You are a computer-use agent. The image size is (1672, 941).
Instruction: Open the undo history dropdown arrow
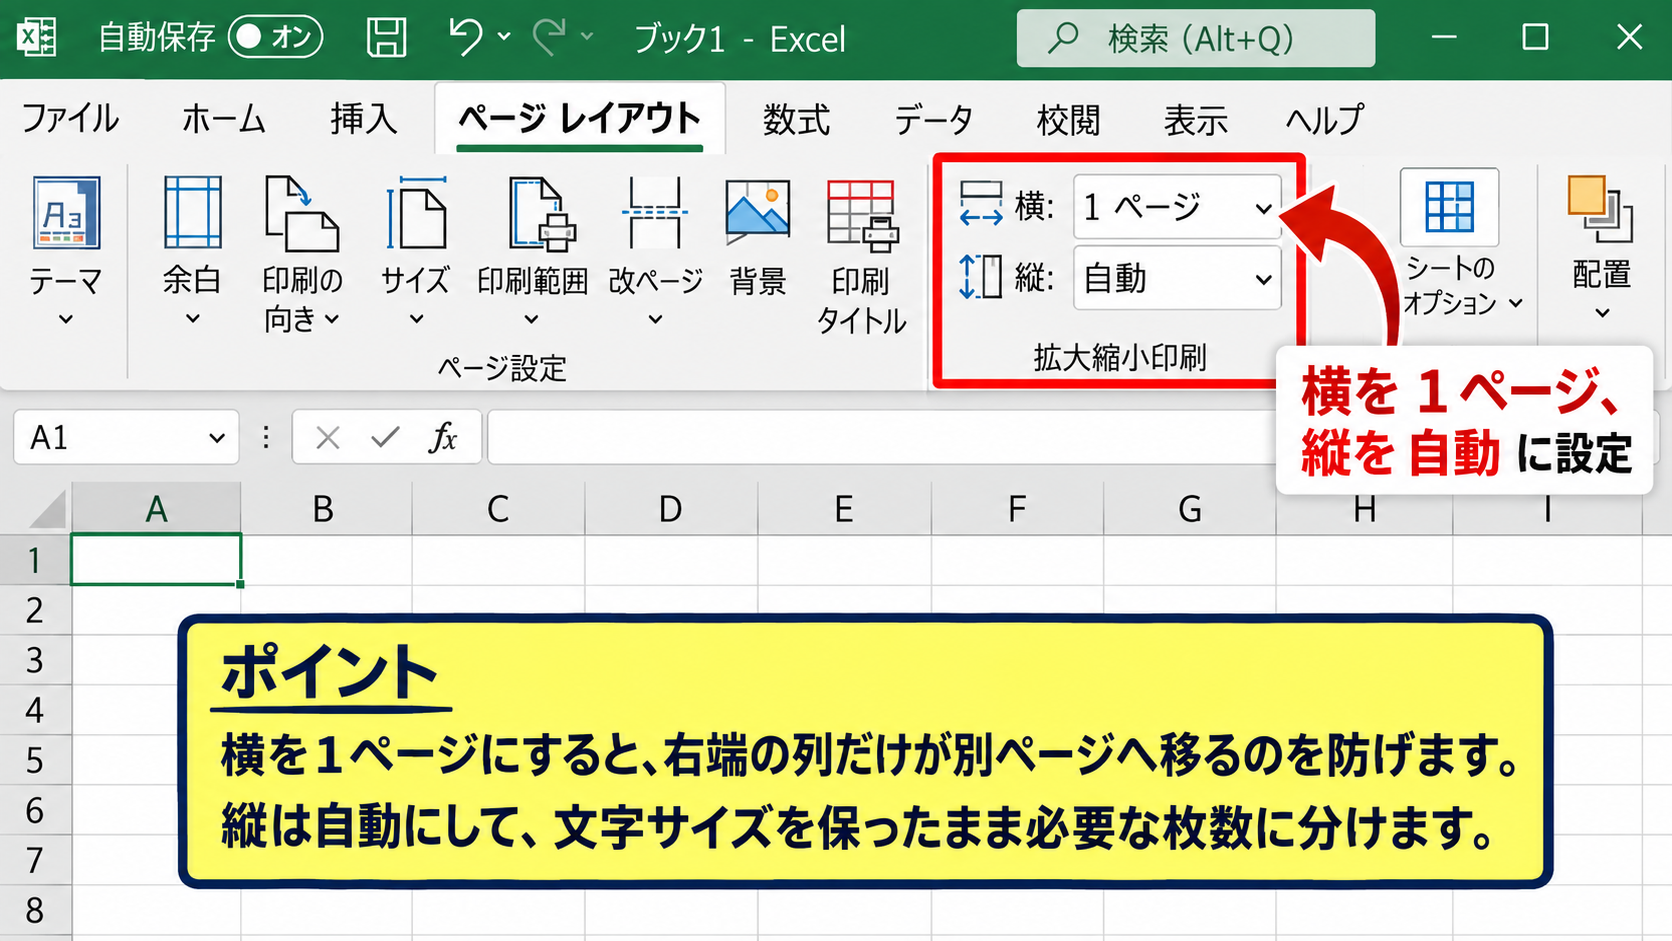click(x=504, y=37)
